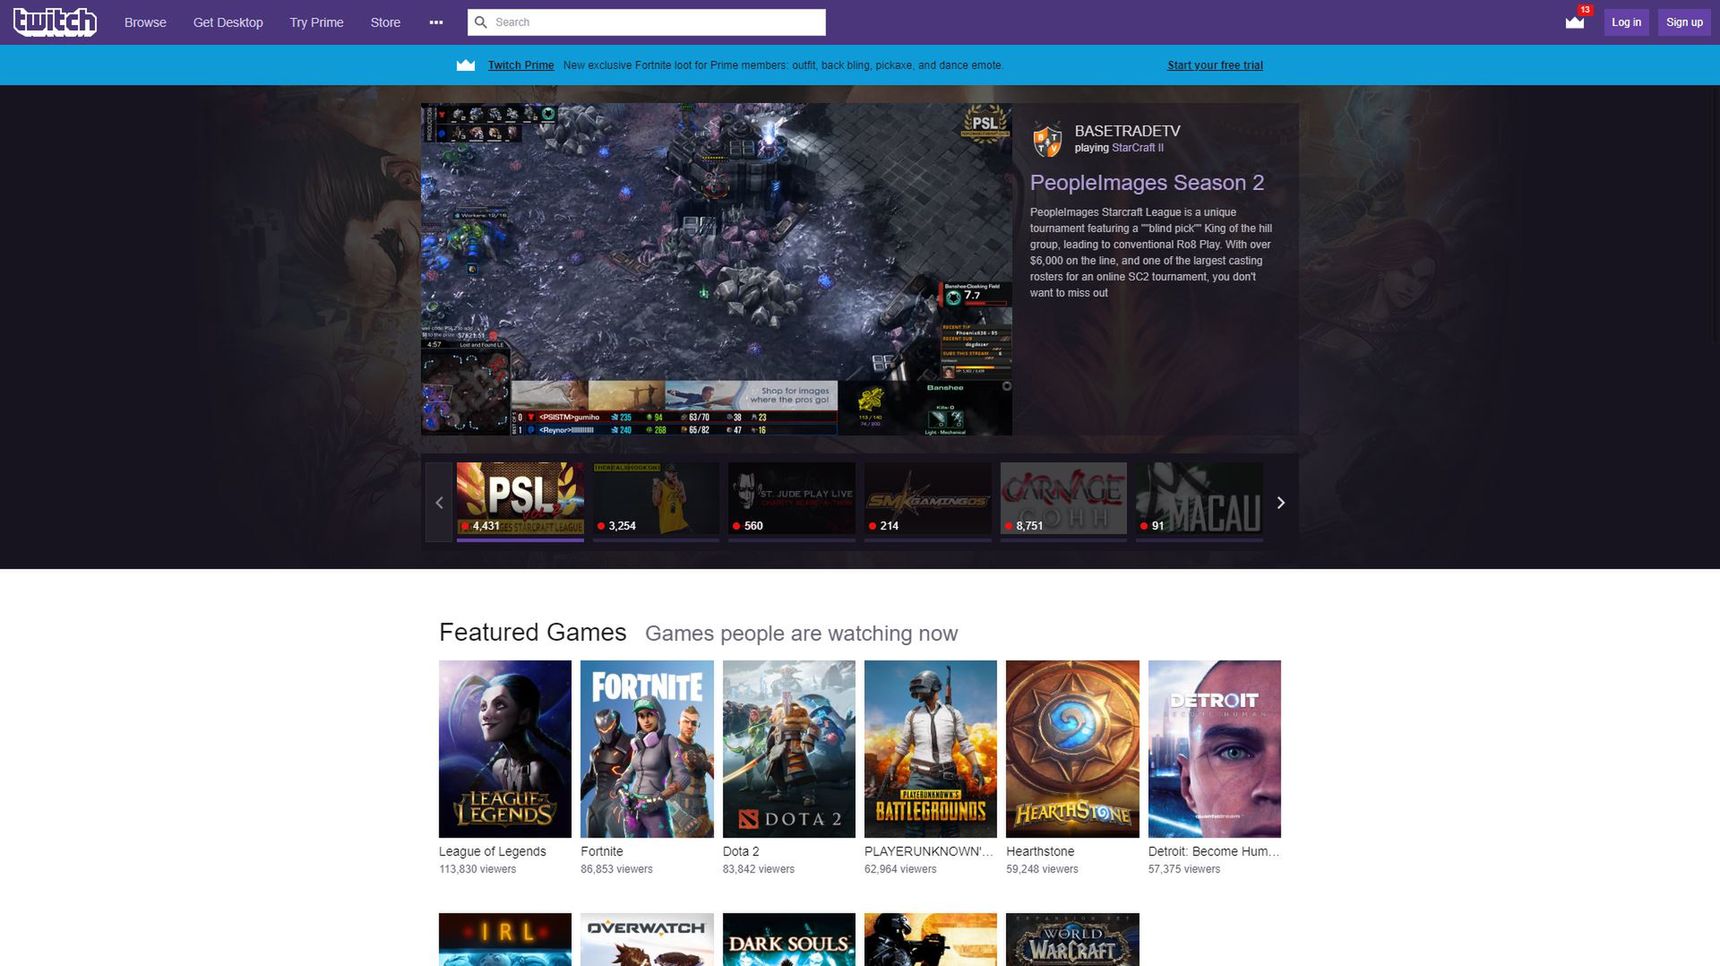Show next carousel streams arrow
This screenshot has width=1720, height=966.
click(1280, 502)
